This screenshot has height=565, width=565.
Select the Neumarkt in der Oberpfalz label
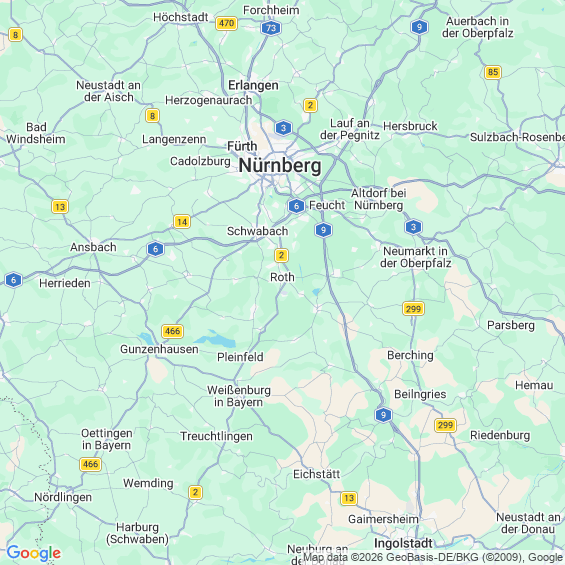[x=415, y=257]
